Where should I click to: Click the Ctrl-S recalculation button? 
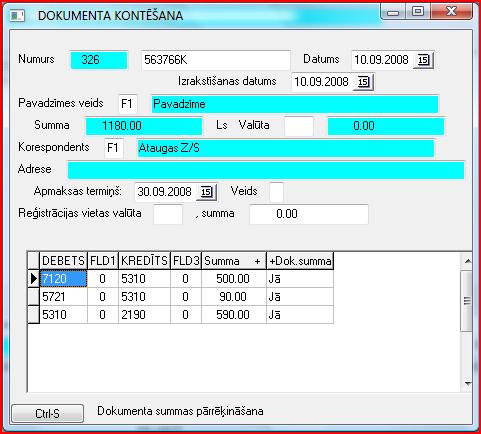[x=47, y=414]
